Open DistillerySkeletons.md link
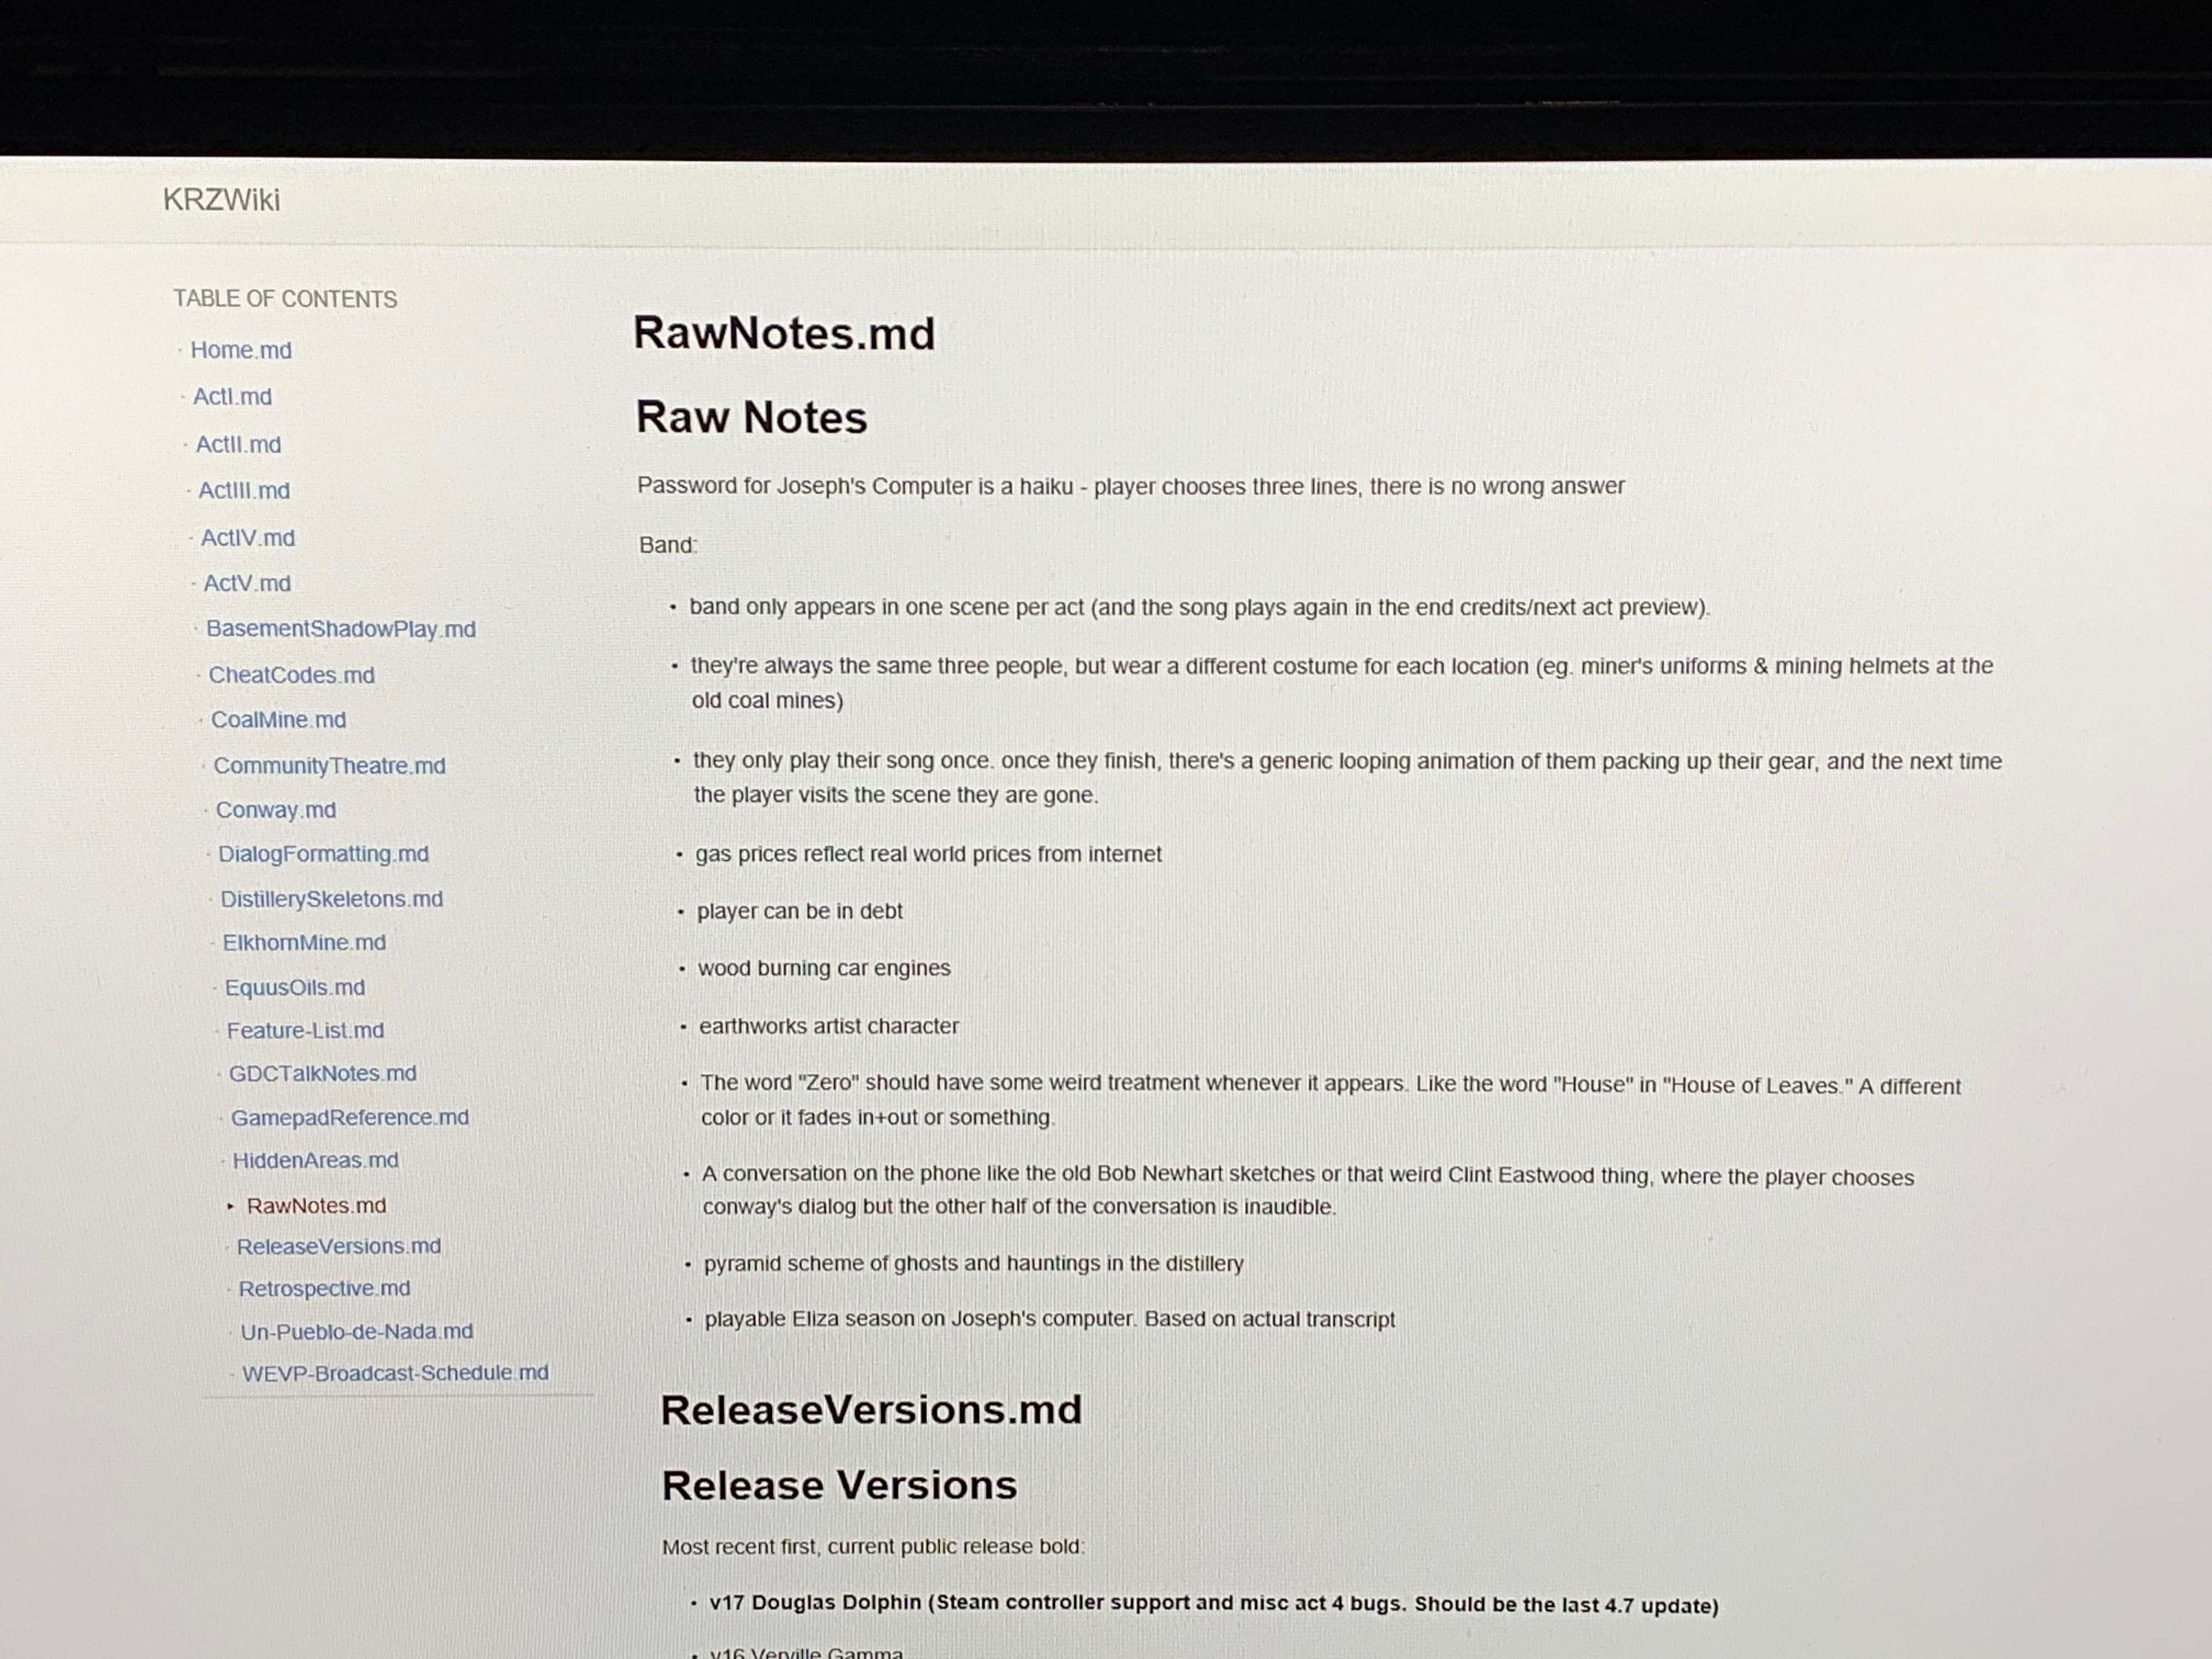Screen dimensions: 2212x1659 click(331, 899)
